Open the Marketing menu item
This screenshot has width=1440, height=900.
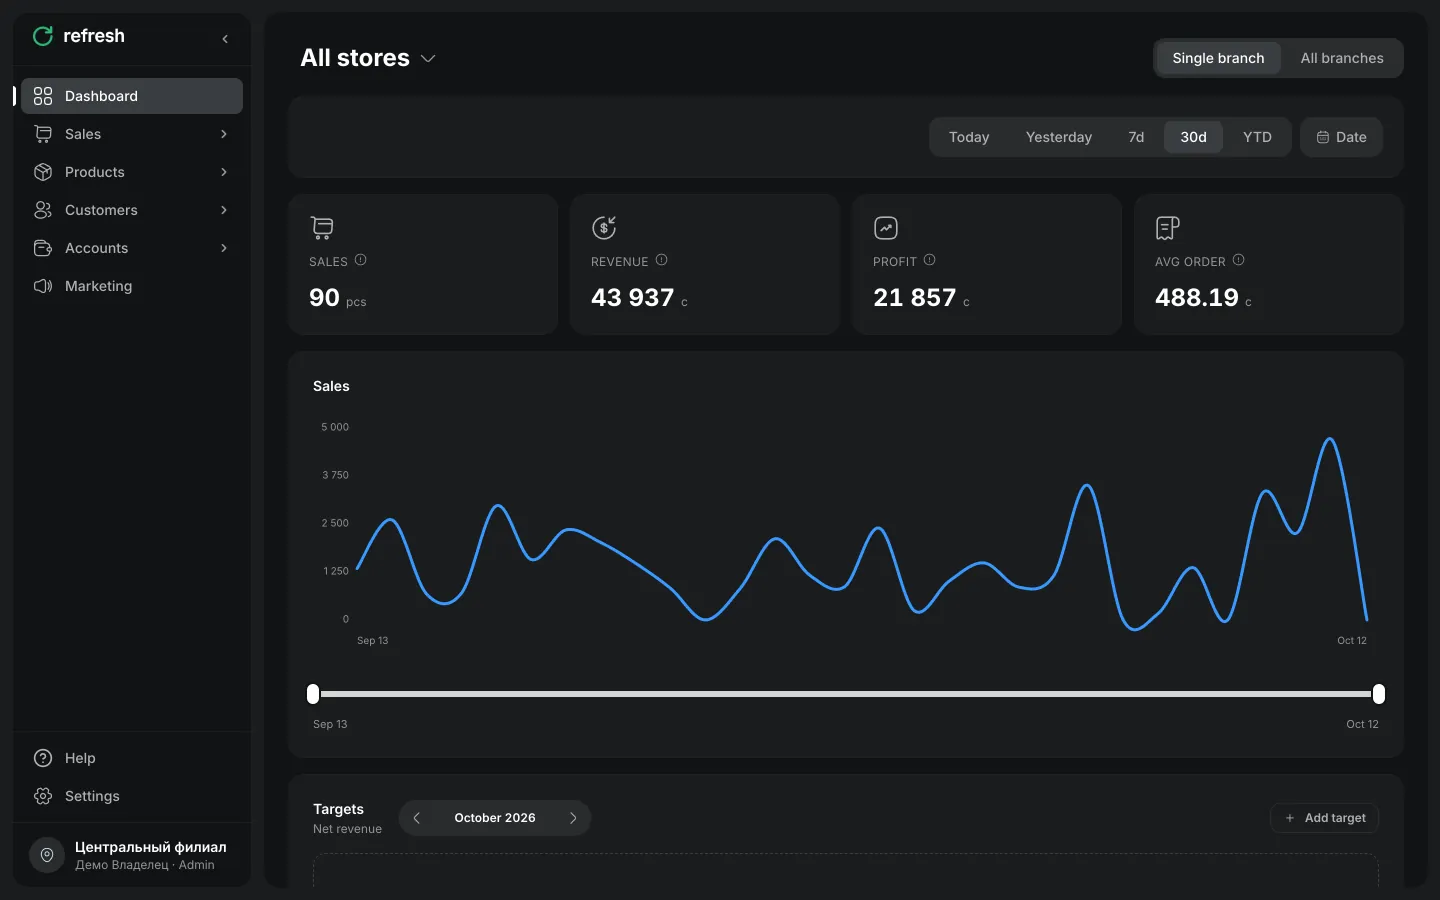[132, 286]
